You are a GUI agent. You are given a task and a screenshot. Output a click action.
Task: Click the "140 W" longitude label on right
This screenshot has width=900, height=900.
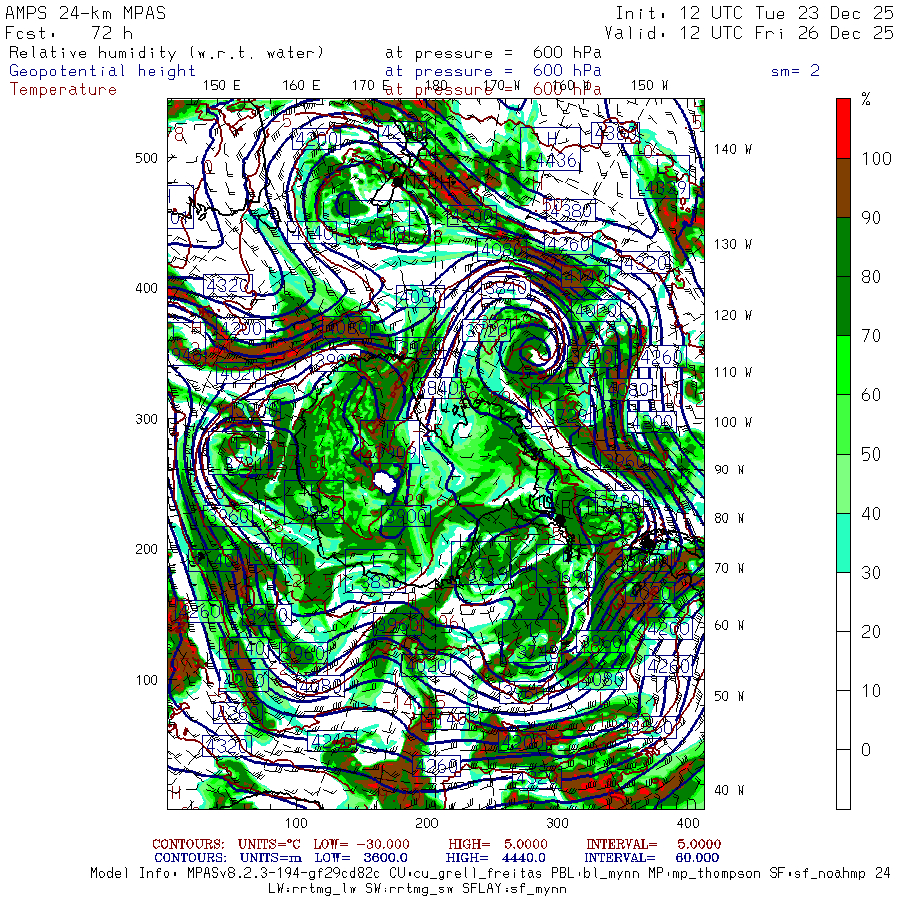click(732, 149)
